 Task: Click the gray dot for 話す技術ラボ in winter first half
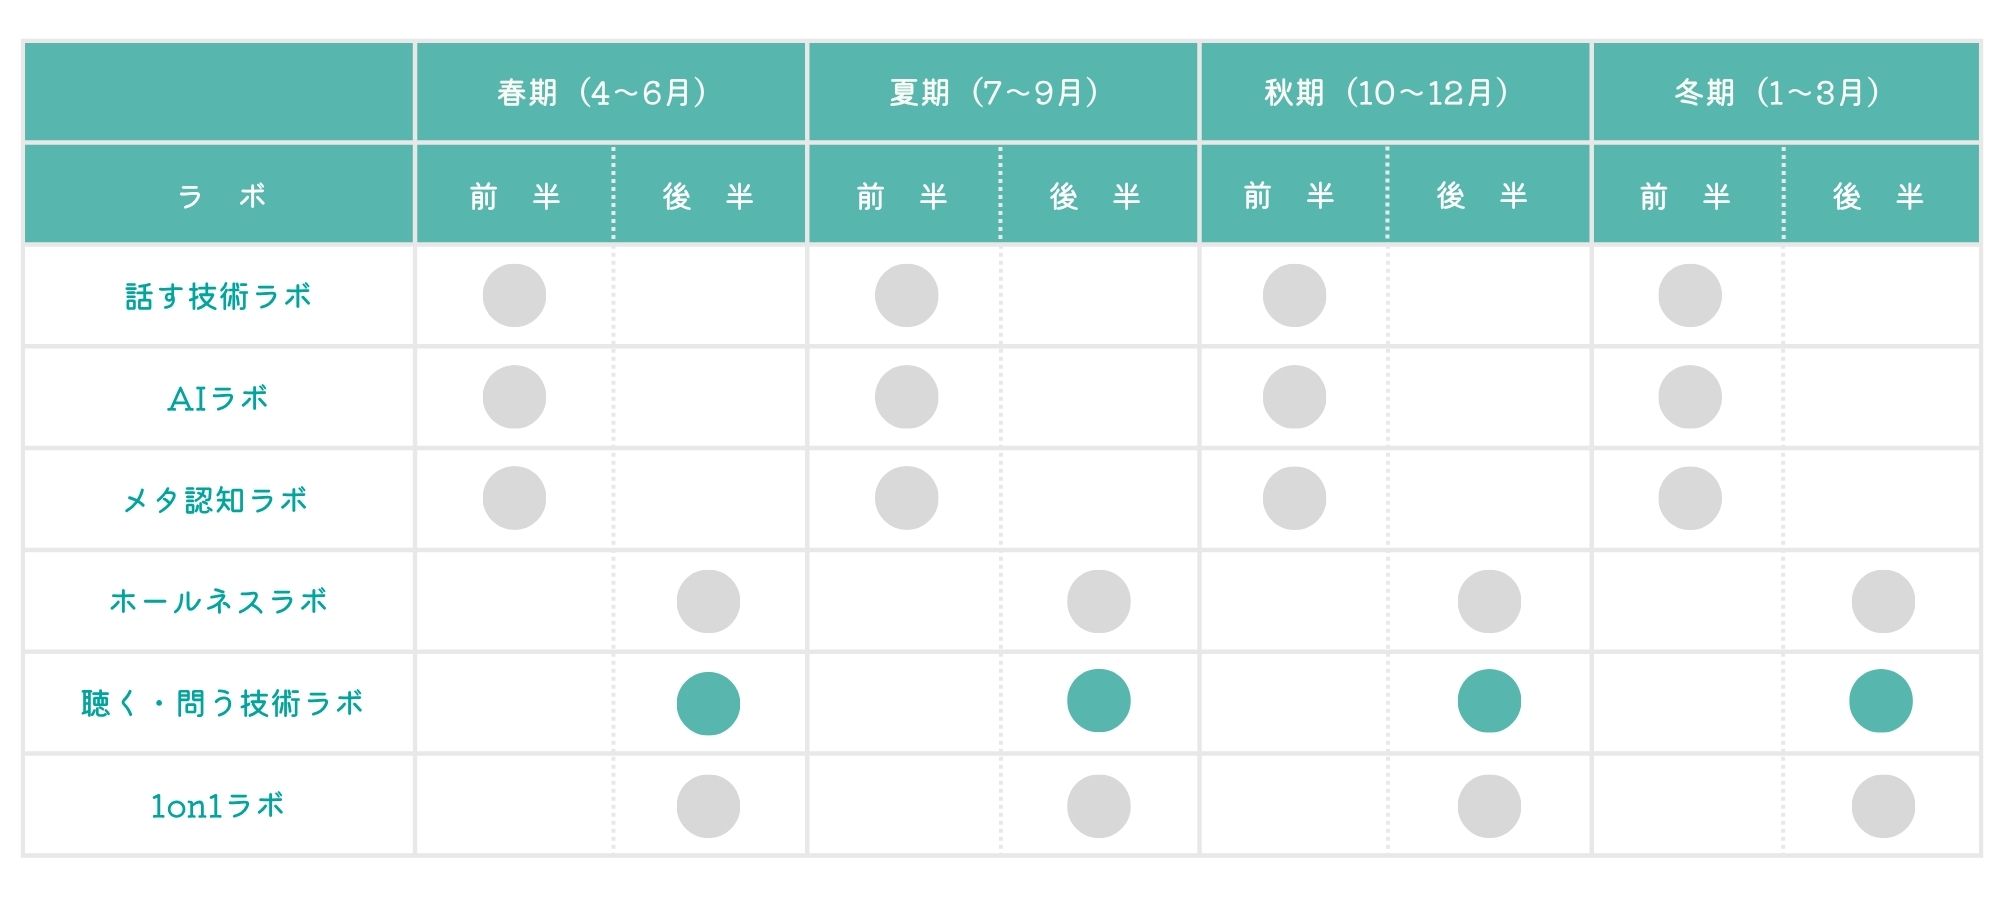point(1689,295)
